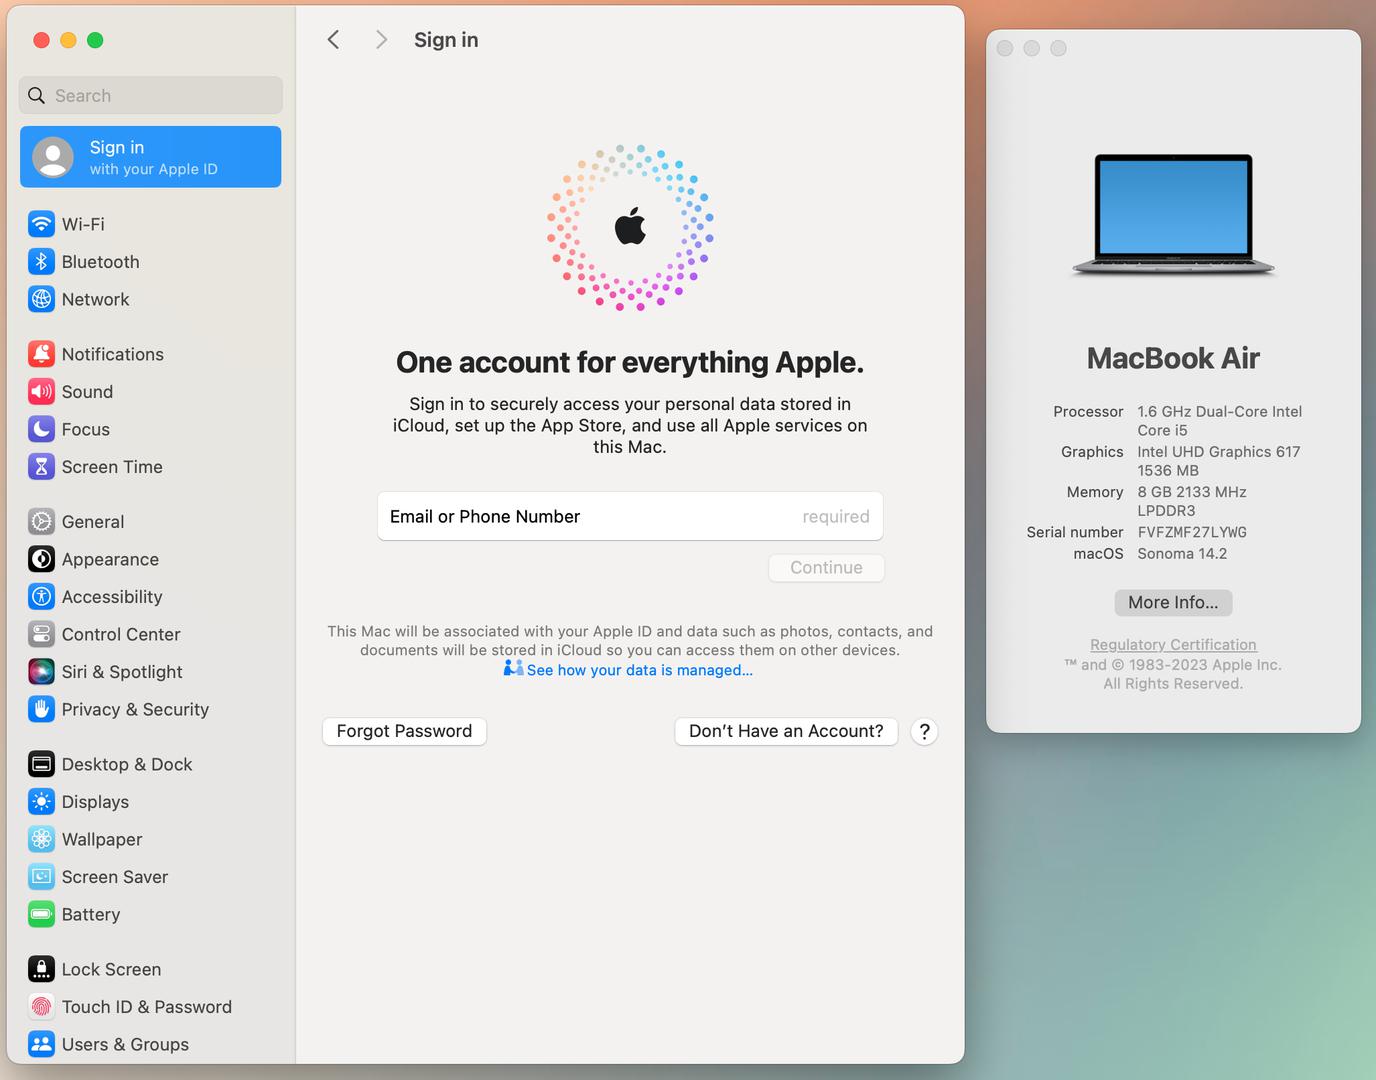Viewport: 1376px width, 1080px height.
Task: Click Screen Saver icon
Action: [x=41, y=877]
